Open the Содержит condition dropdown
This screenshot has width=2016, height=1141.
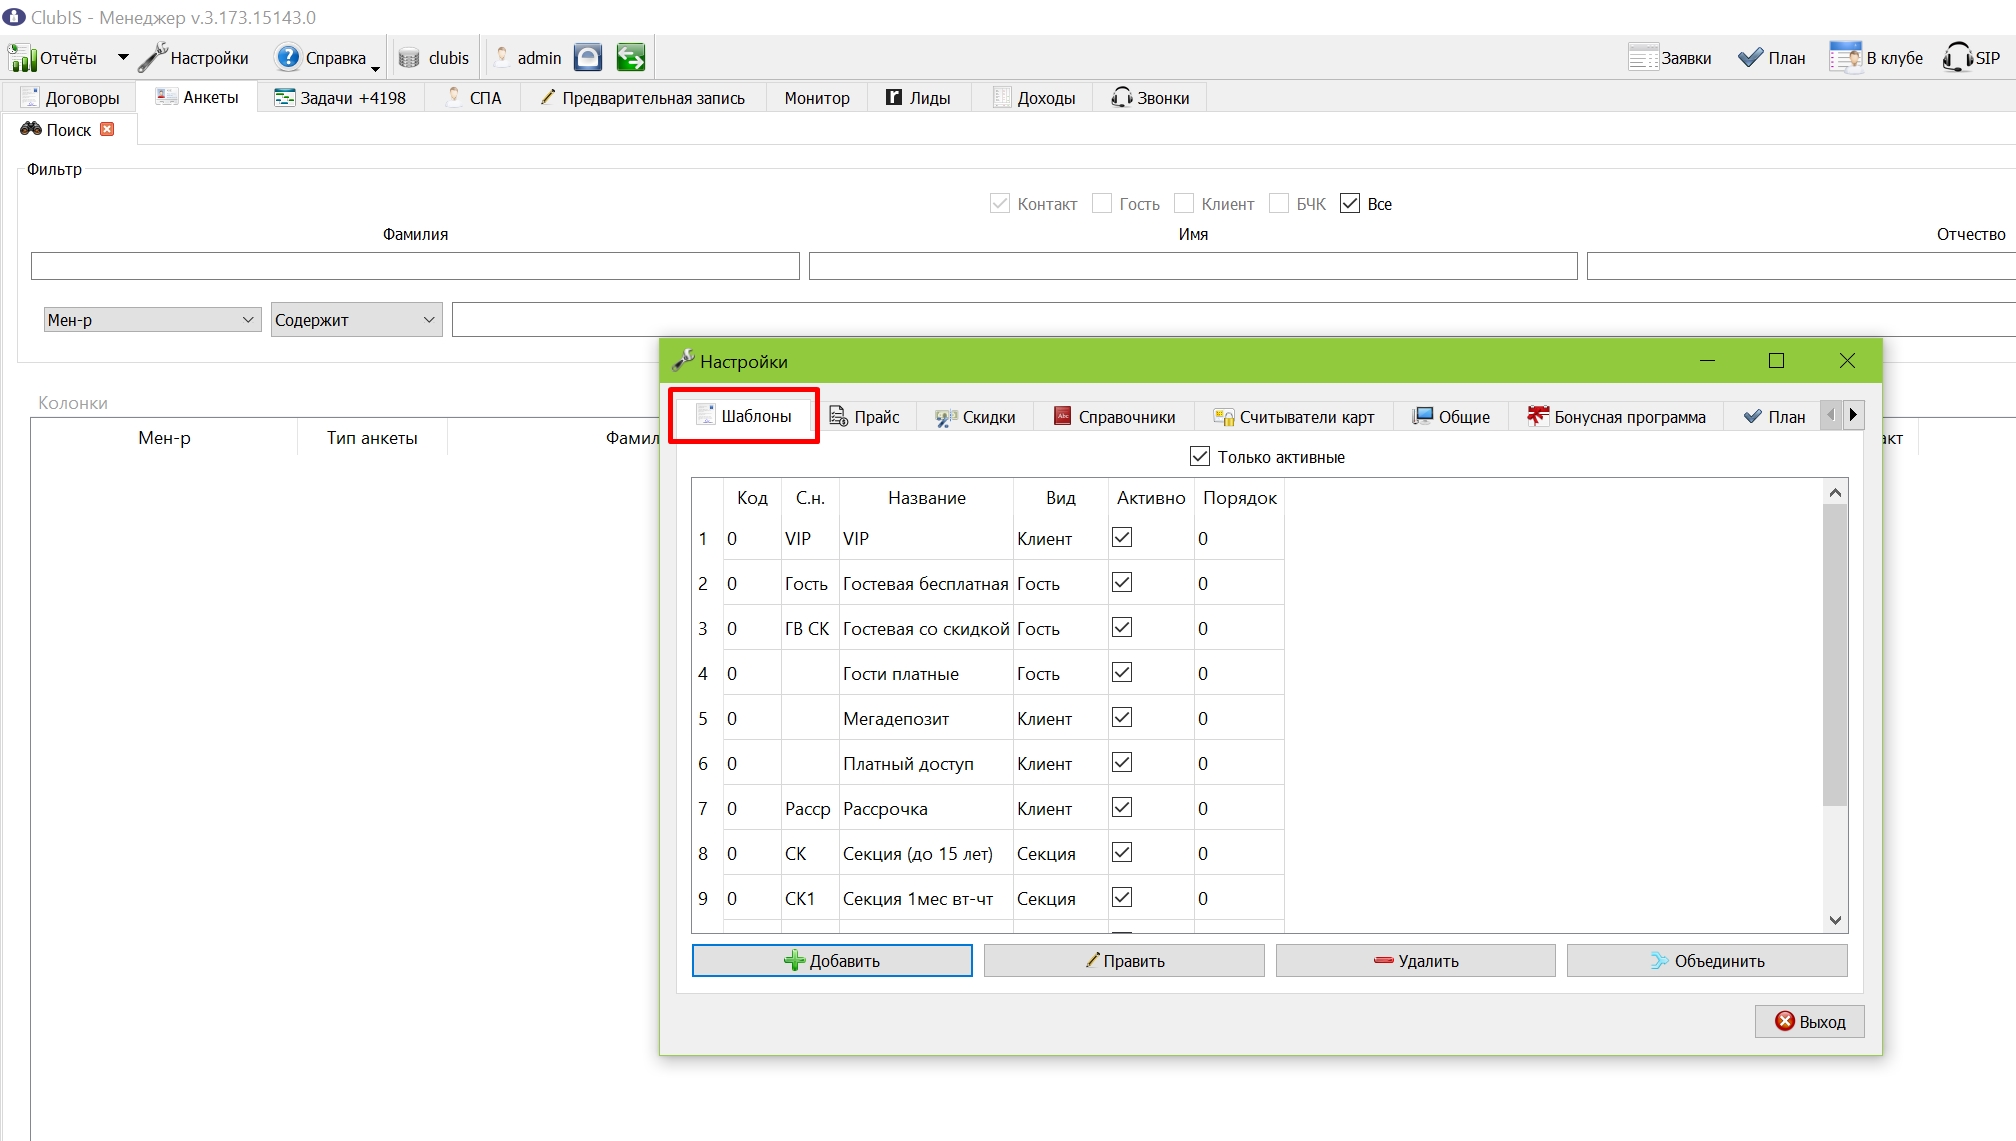tap(429, 320)
